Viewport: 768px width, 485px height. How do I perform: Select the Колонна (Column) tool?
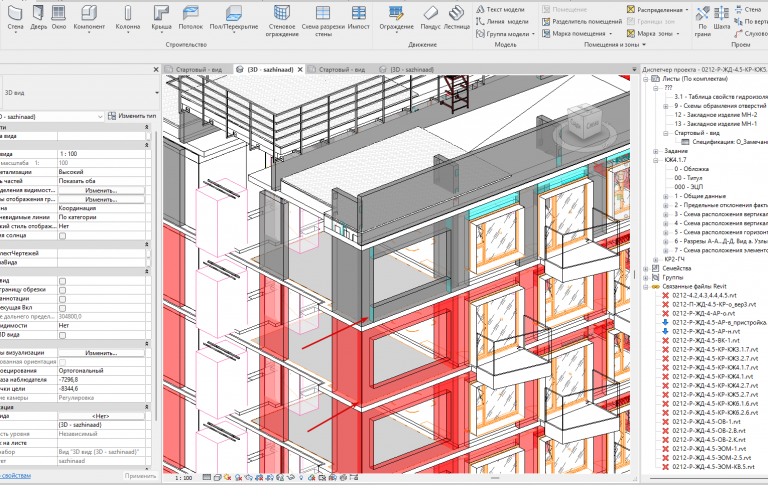coord(128,17)
